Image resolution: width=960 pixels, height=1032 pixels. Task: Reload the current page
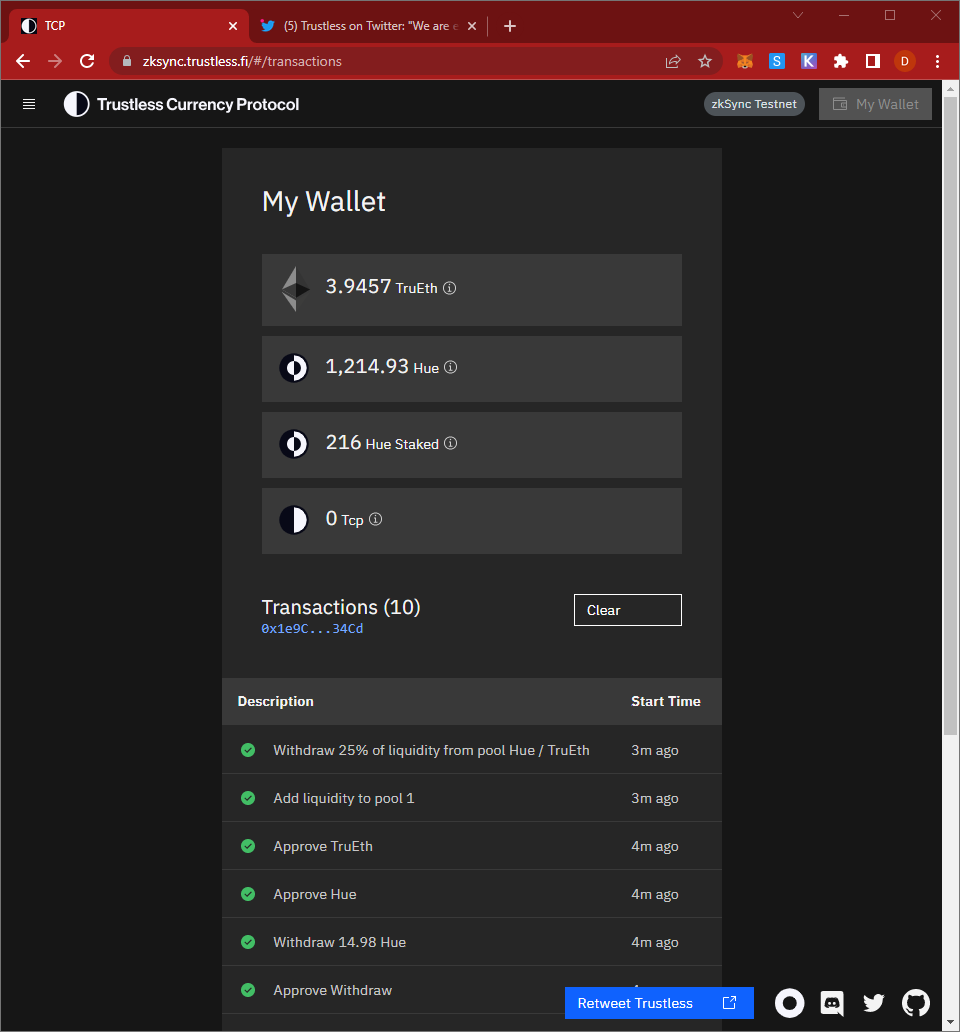click(x=87, y=61)
